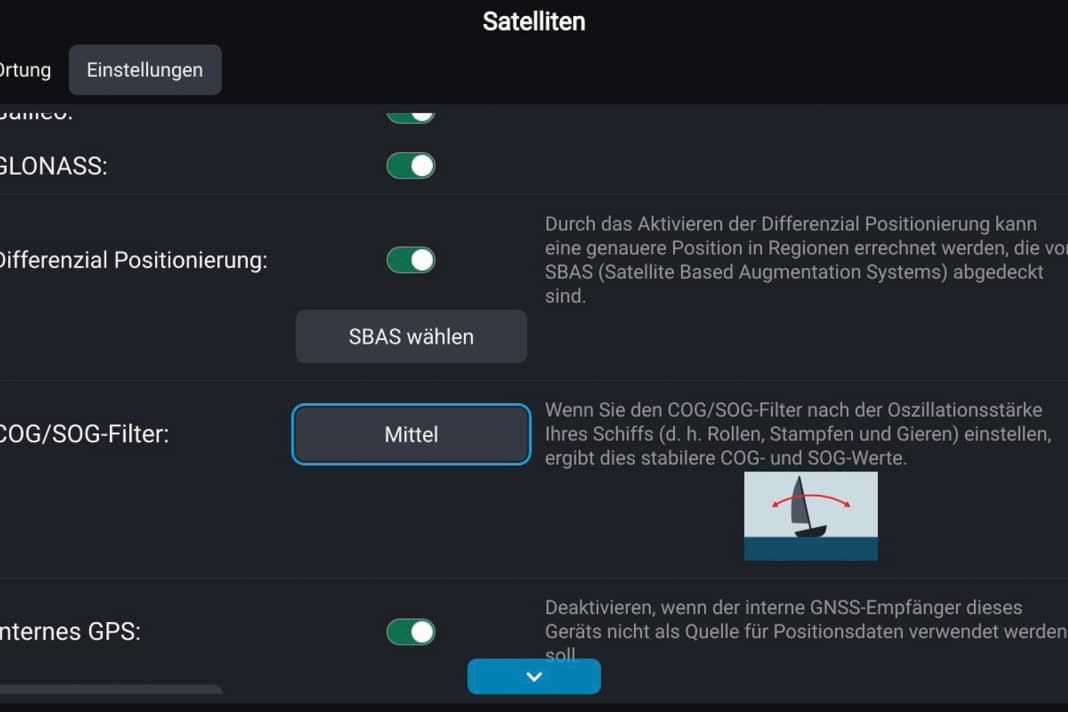Click the COG/SOG filter description text

coord(795,434)
